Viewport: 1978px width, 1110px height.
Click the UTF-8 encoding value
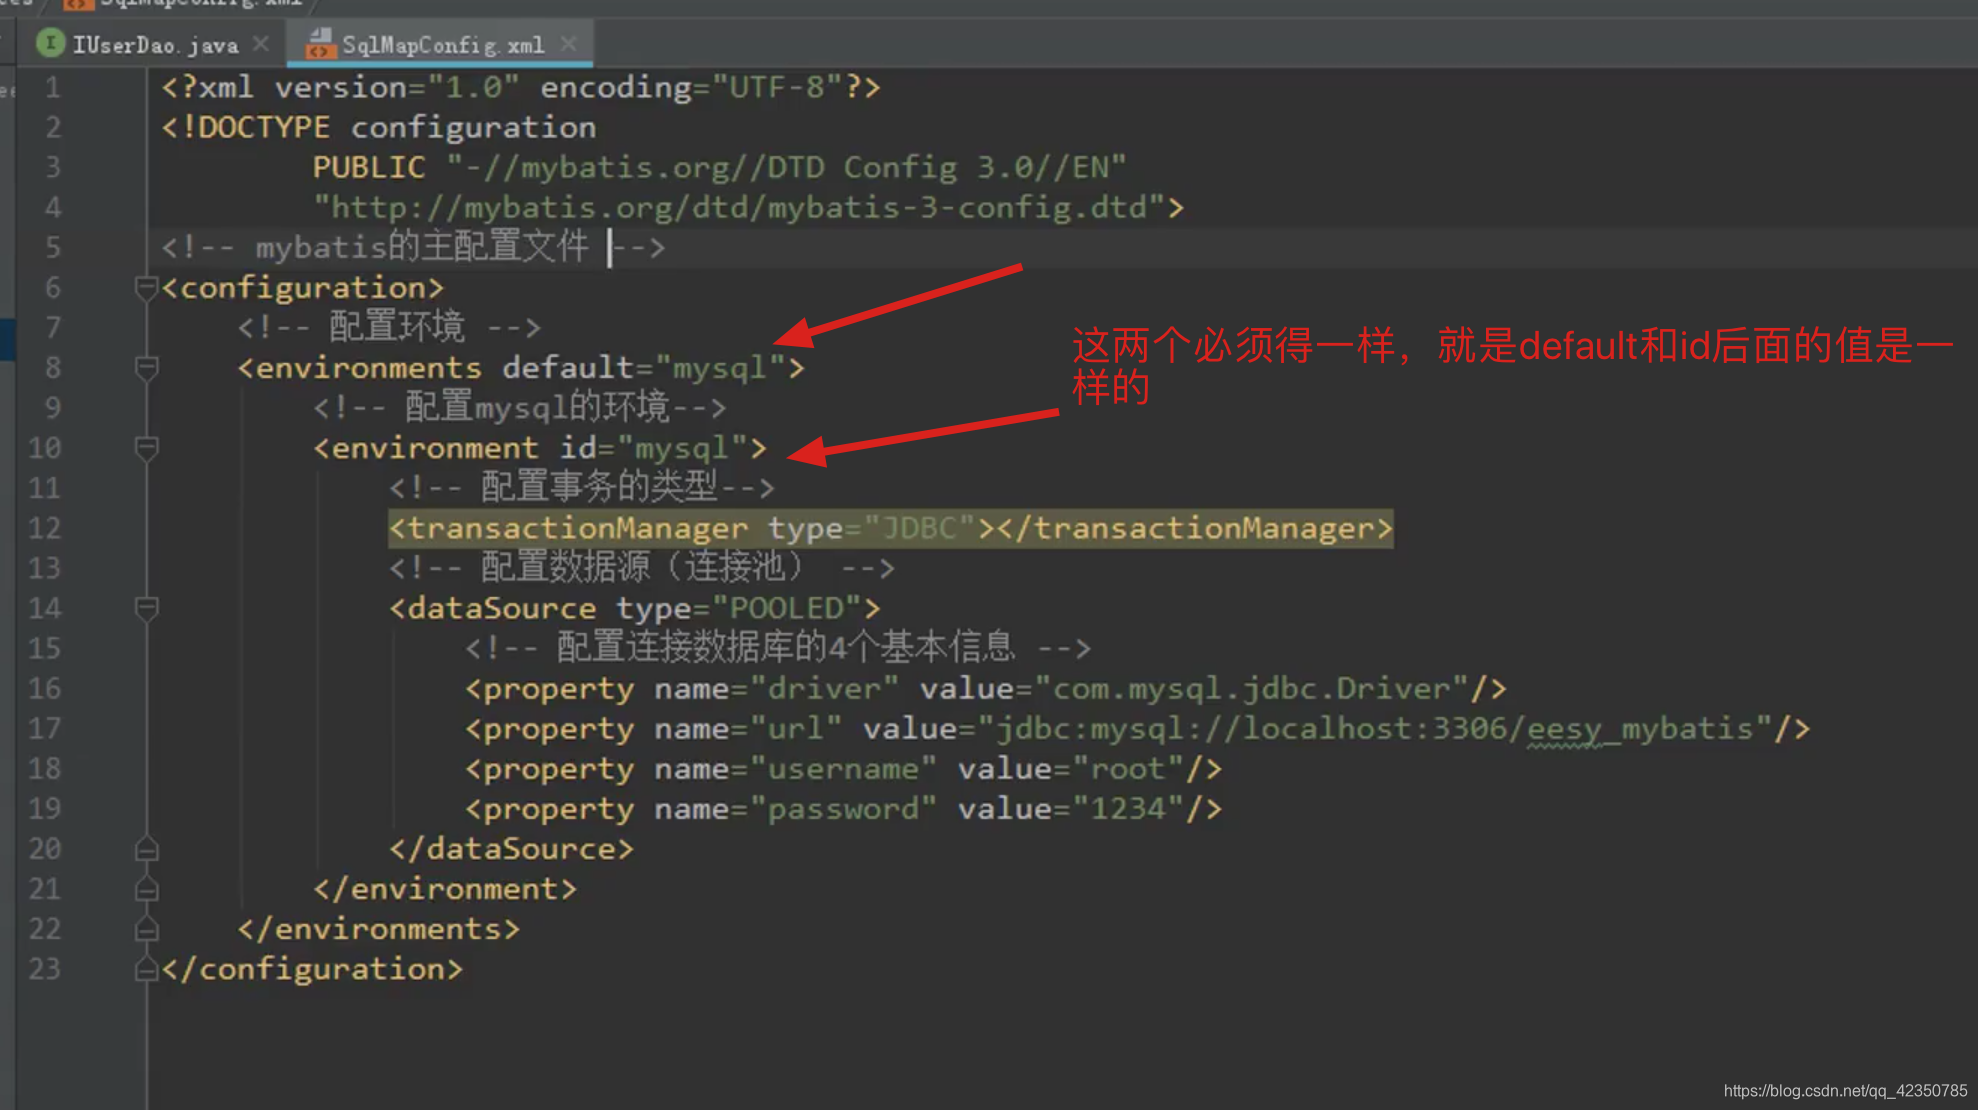[x=777, y=87]
